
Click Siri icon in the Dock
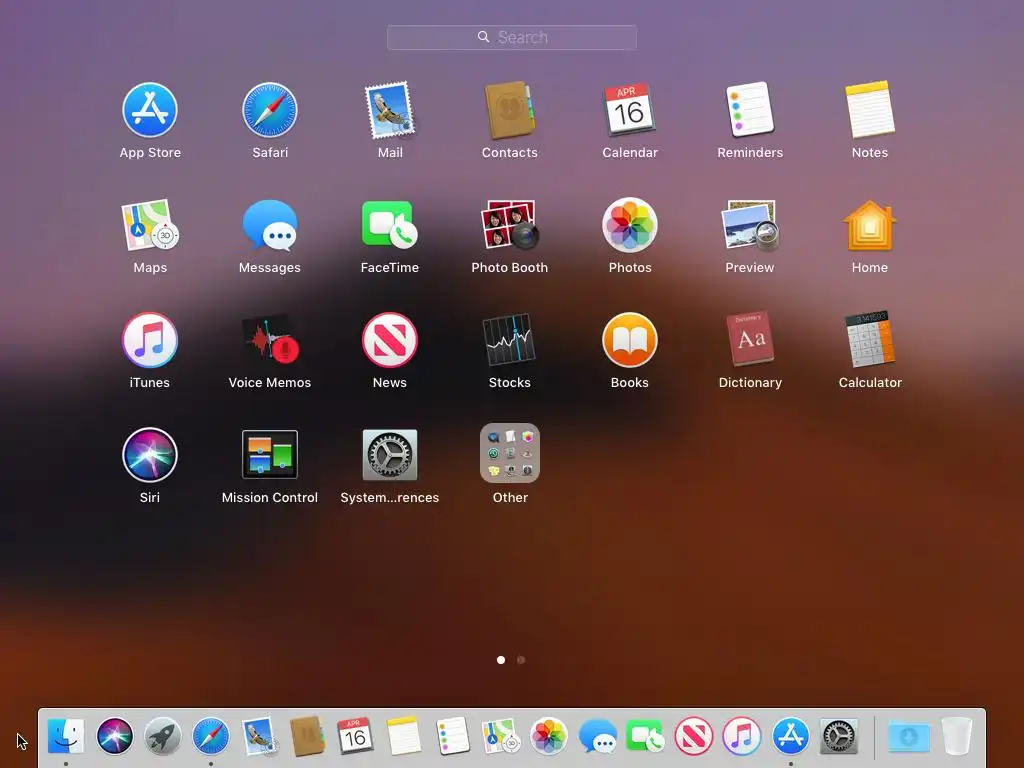(x=114, y=736)
